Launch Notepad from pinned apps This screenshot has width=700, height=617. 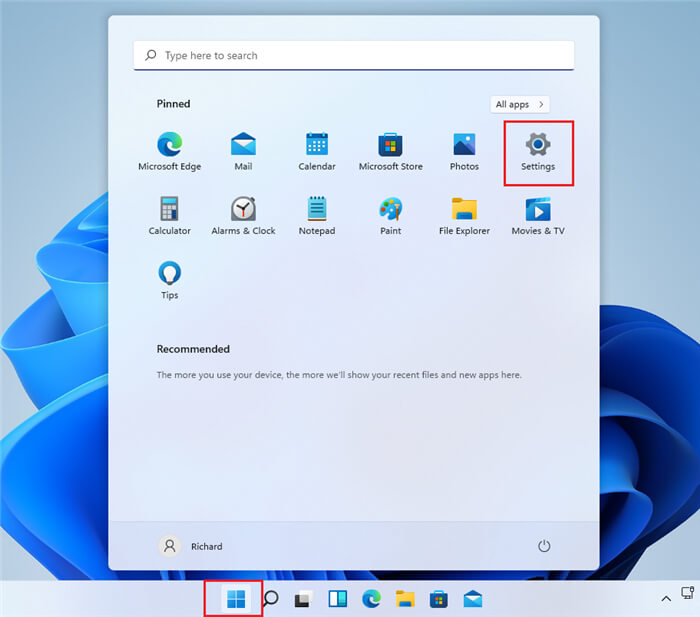pos(317,215)
